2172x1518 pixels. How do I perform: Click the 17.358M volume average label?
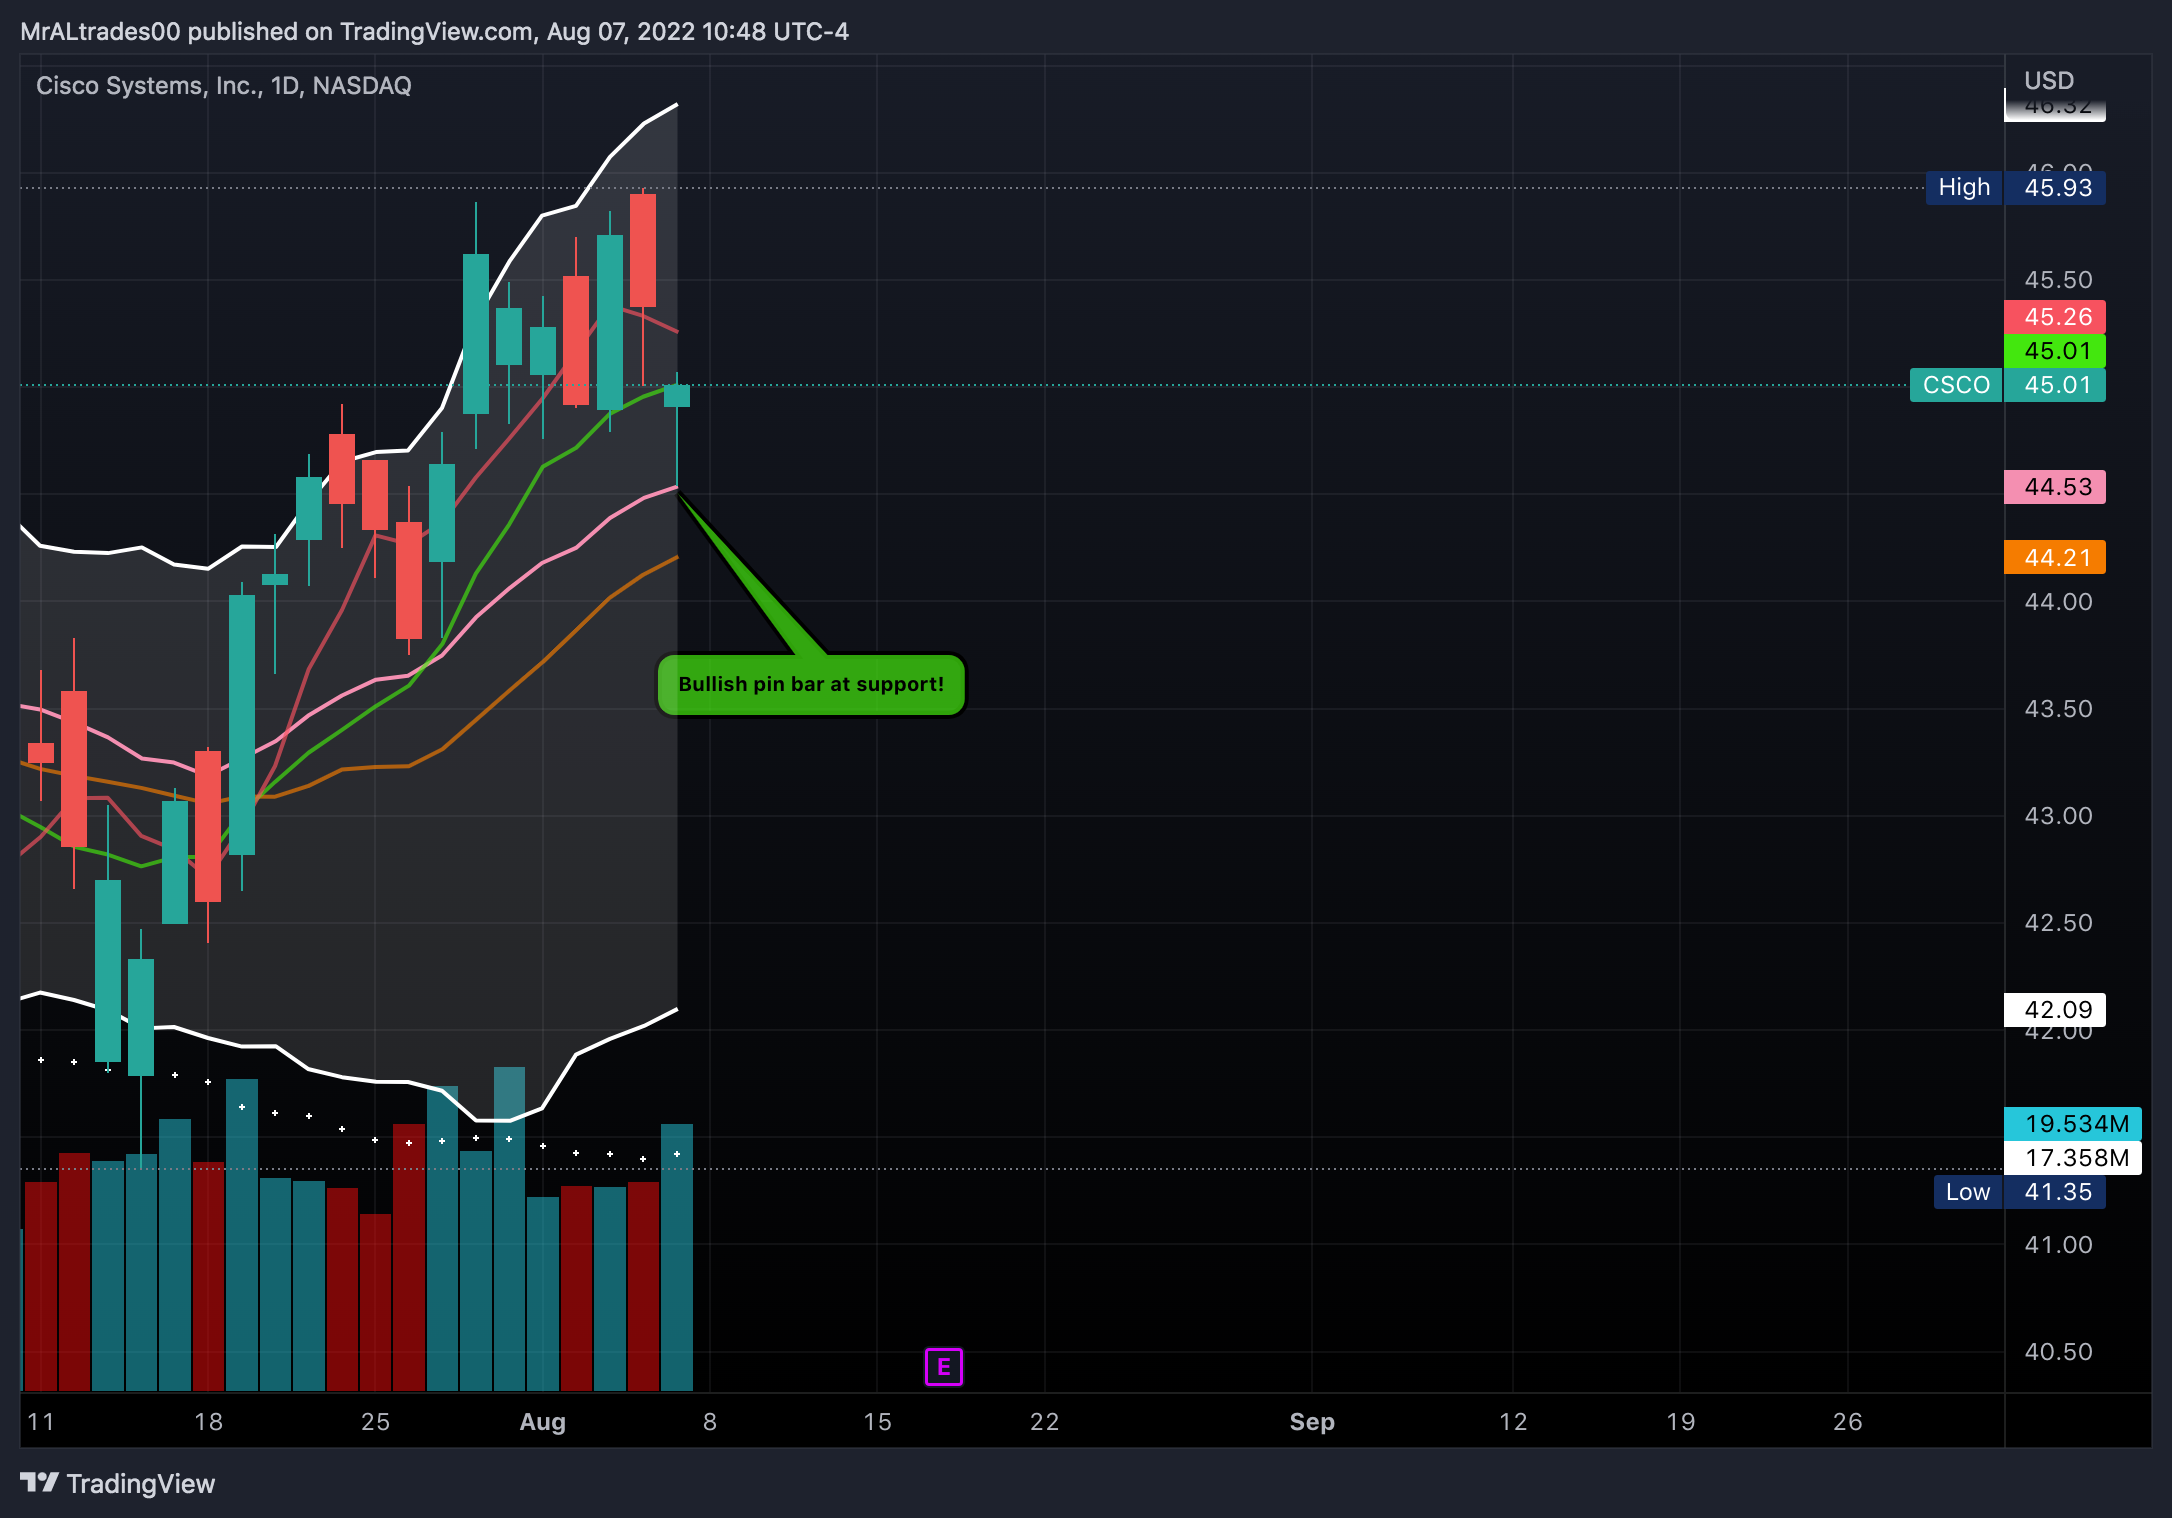[x=2073, y=1158]
